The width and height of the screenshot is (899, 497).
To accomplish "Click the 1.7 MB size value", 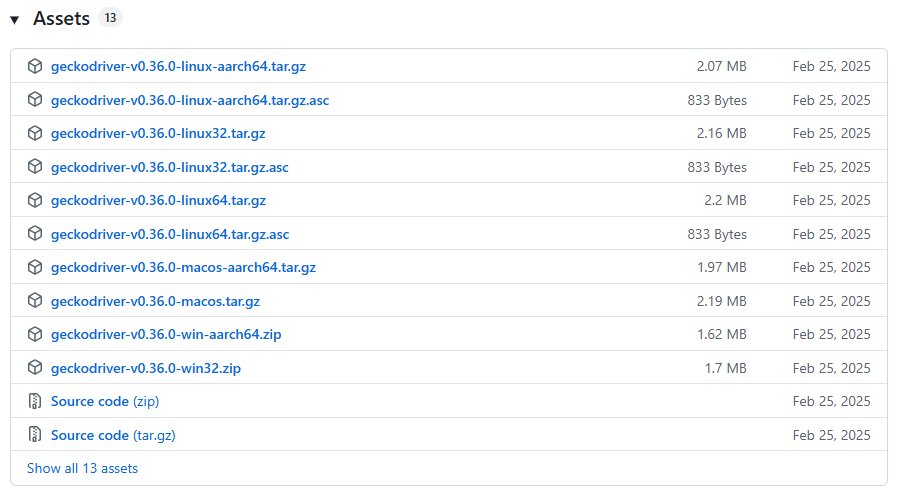I will click(x=725, y=369).
